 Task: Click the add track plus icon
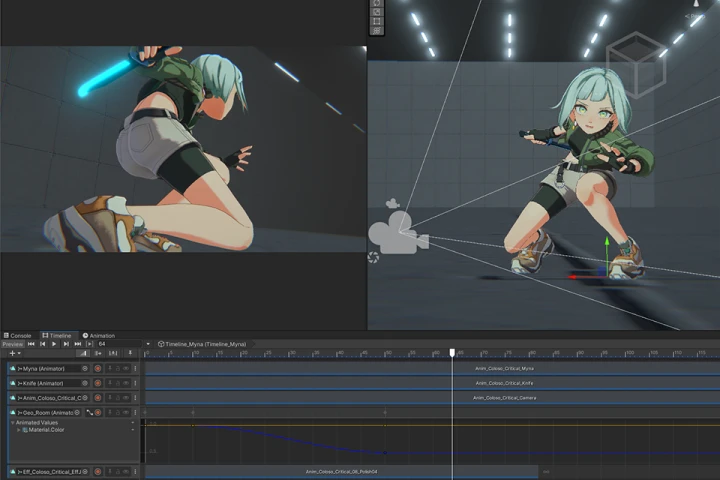[12, 353]
